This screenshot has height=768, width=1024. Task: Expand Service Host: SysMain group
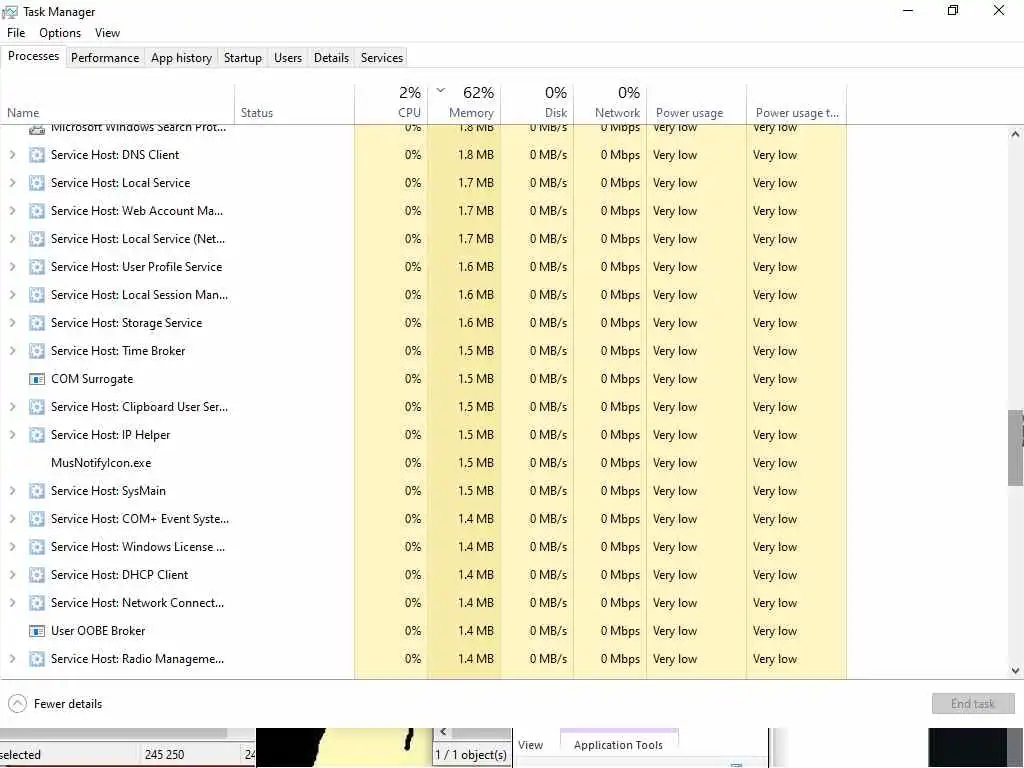pyautogui.click(x=12, y=490)
